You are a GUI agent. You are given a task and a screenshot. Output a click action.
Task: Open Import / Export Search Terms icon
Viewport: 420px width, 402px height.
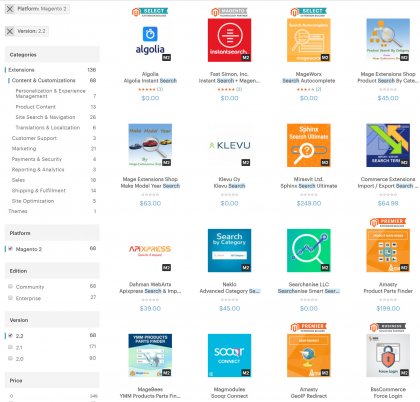[388, 145]
